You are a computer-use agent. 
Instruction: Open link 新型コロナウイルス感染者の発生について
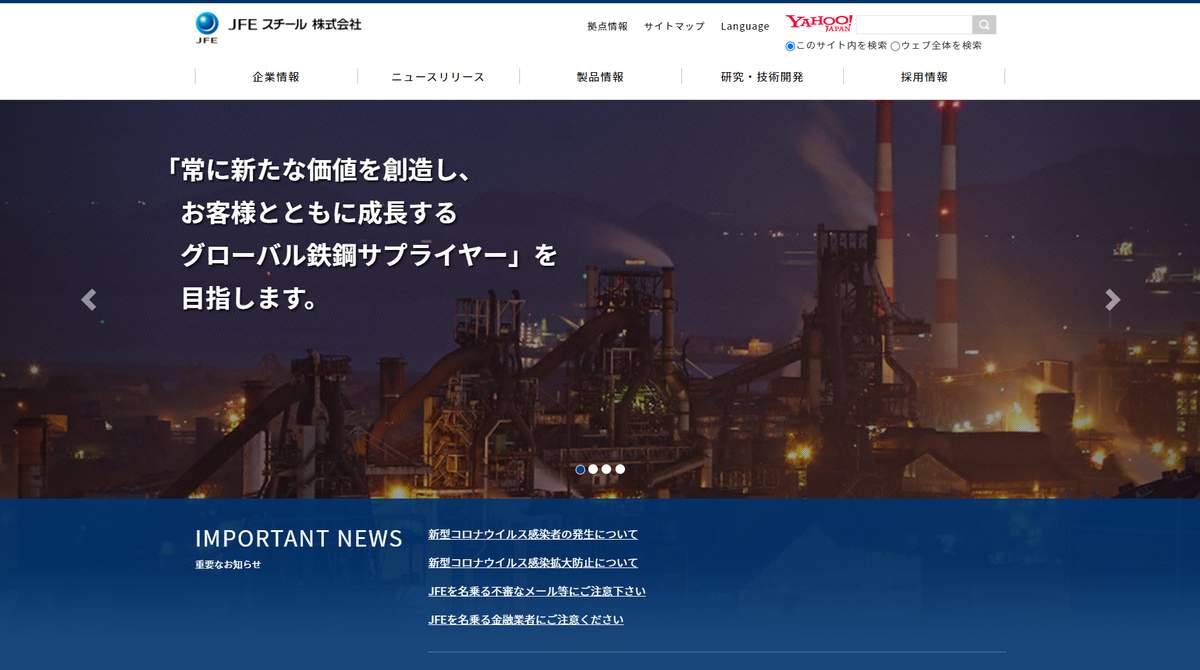pos(533,535)
